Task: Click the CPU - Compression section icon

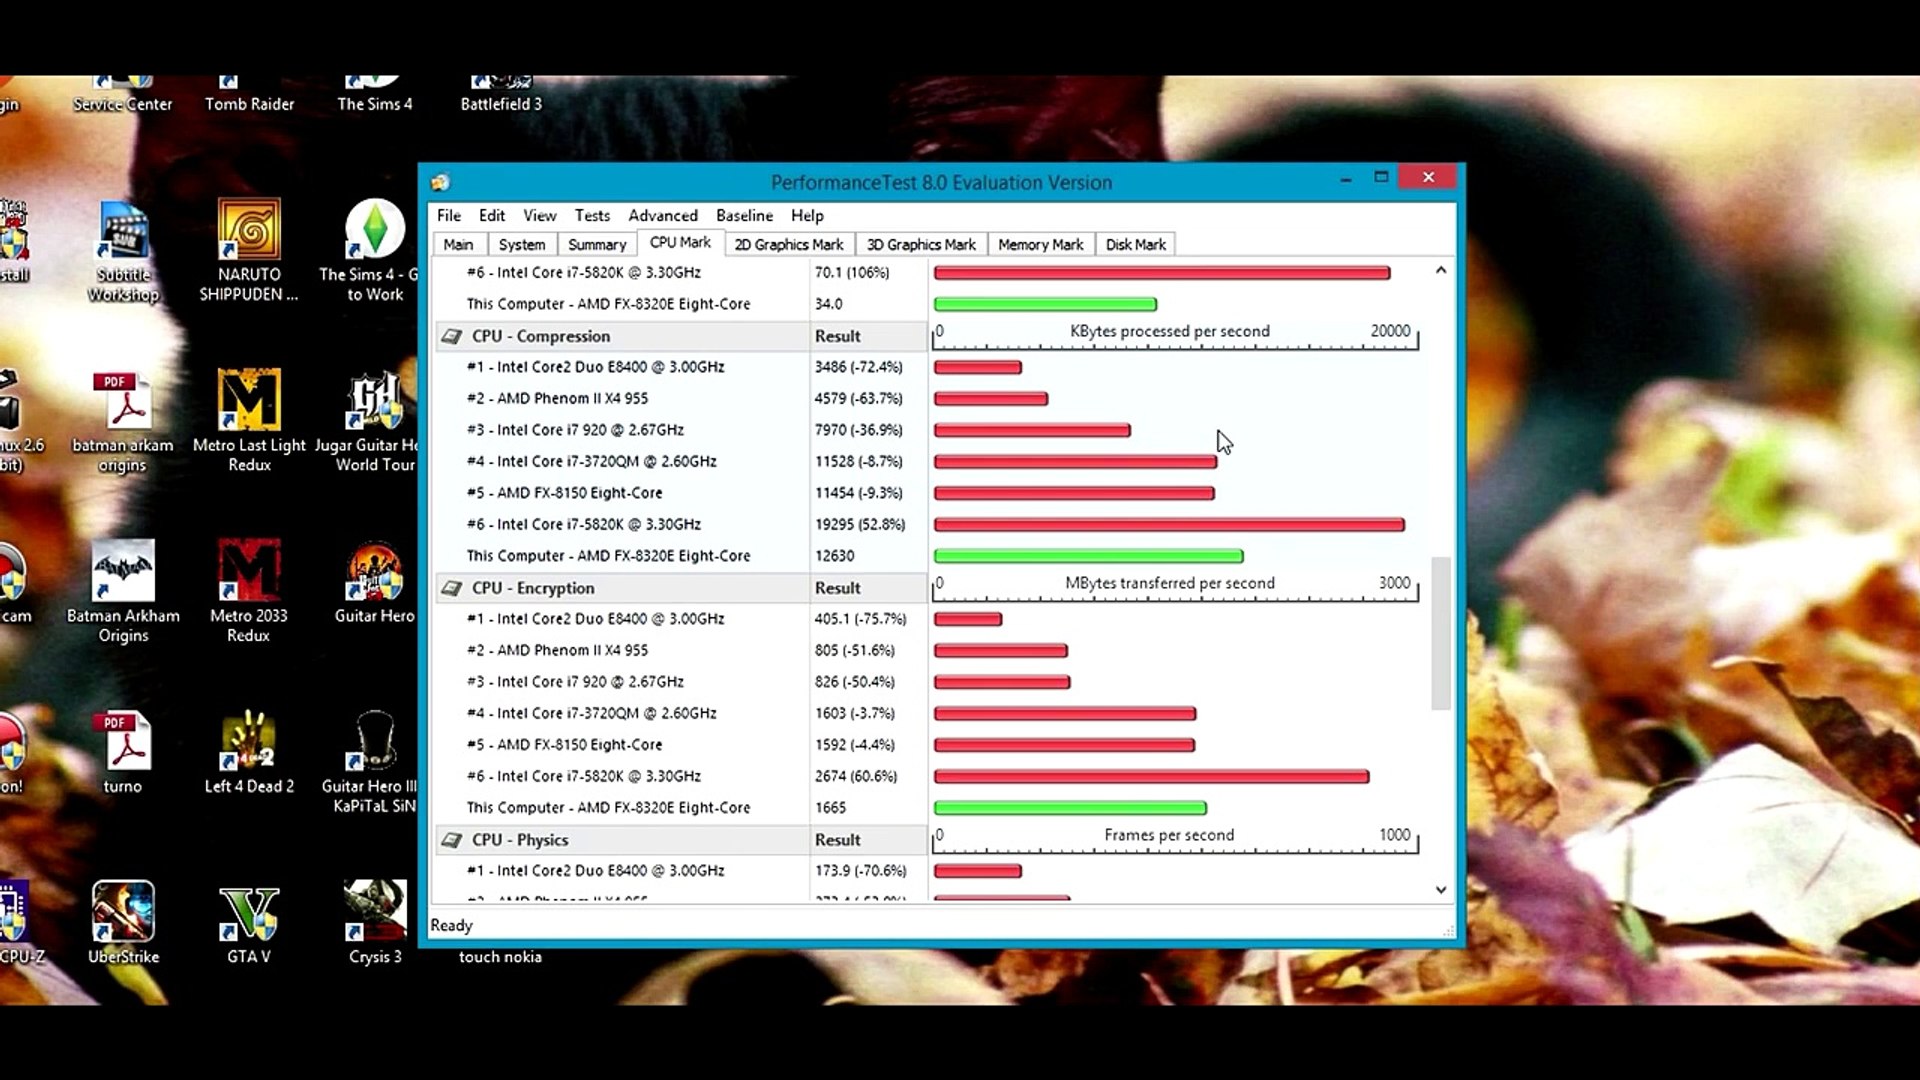Action: point(452,336)
